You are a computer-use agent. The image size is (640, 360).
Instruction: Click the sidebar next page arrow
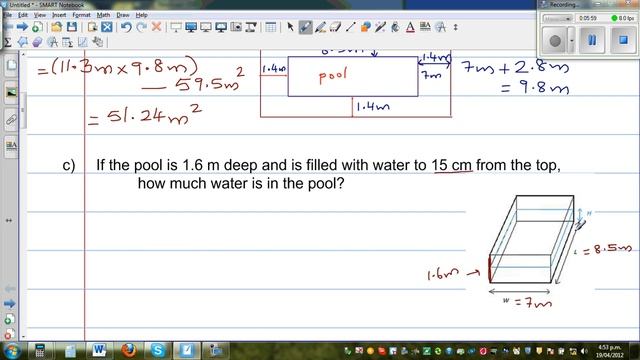click(x=9, y=304)
